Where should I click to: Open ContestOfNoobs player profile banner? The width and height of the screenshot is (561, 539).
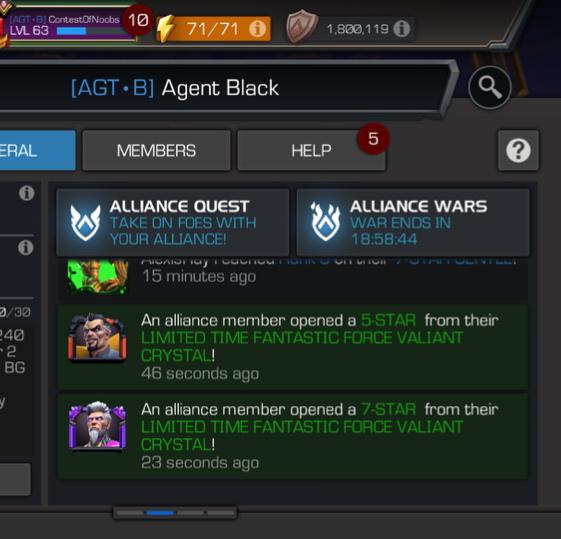(x=70, y=25)
